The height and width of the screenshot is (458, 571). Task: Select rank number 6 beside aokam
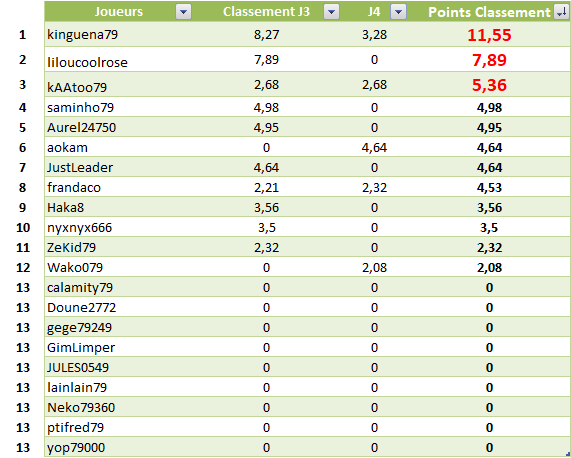coord(23,147)
